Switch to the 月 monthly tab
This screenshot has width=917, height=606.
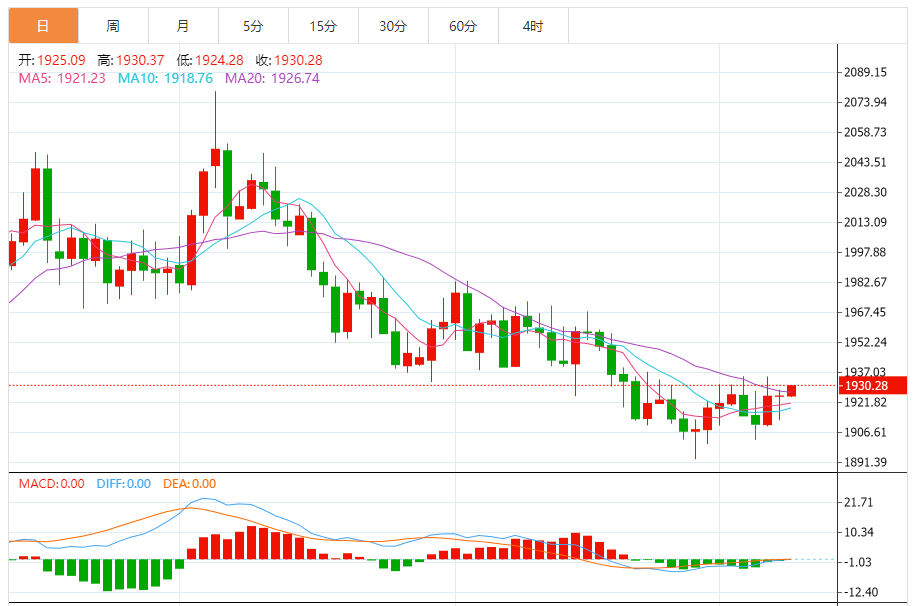coord(184,26)
